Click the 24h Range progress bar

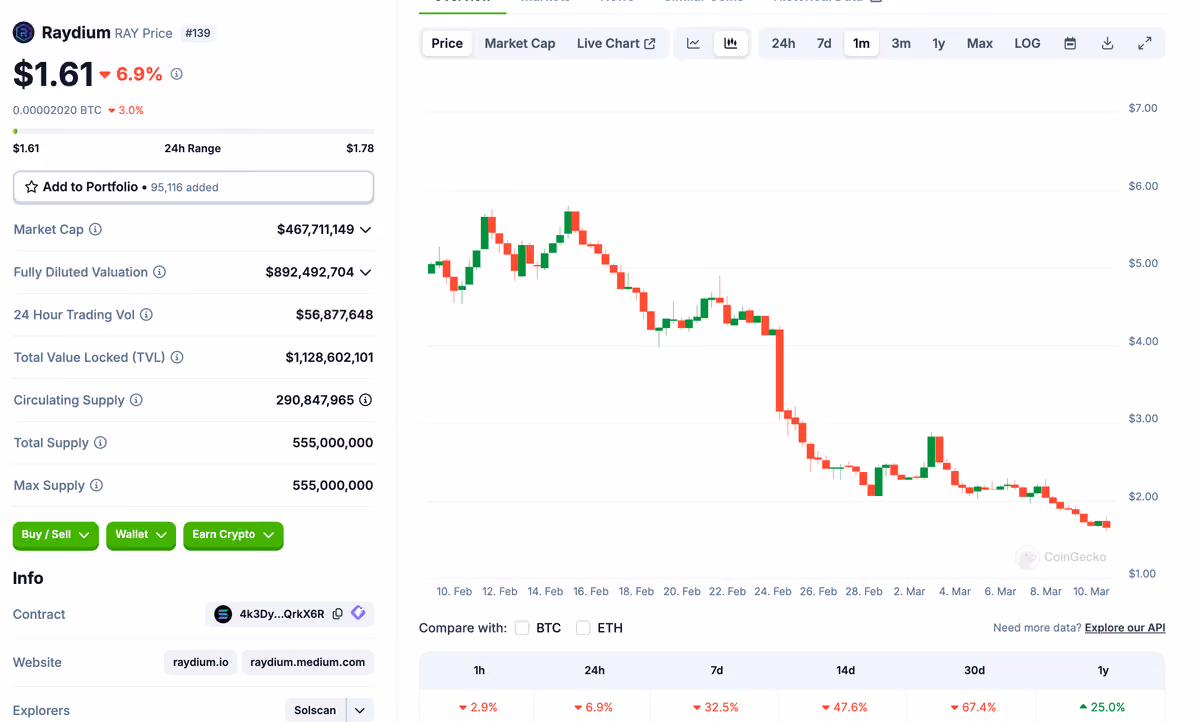pyautogui.click(x=193, y=131)
